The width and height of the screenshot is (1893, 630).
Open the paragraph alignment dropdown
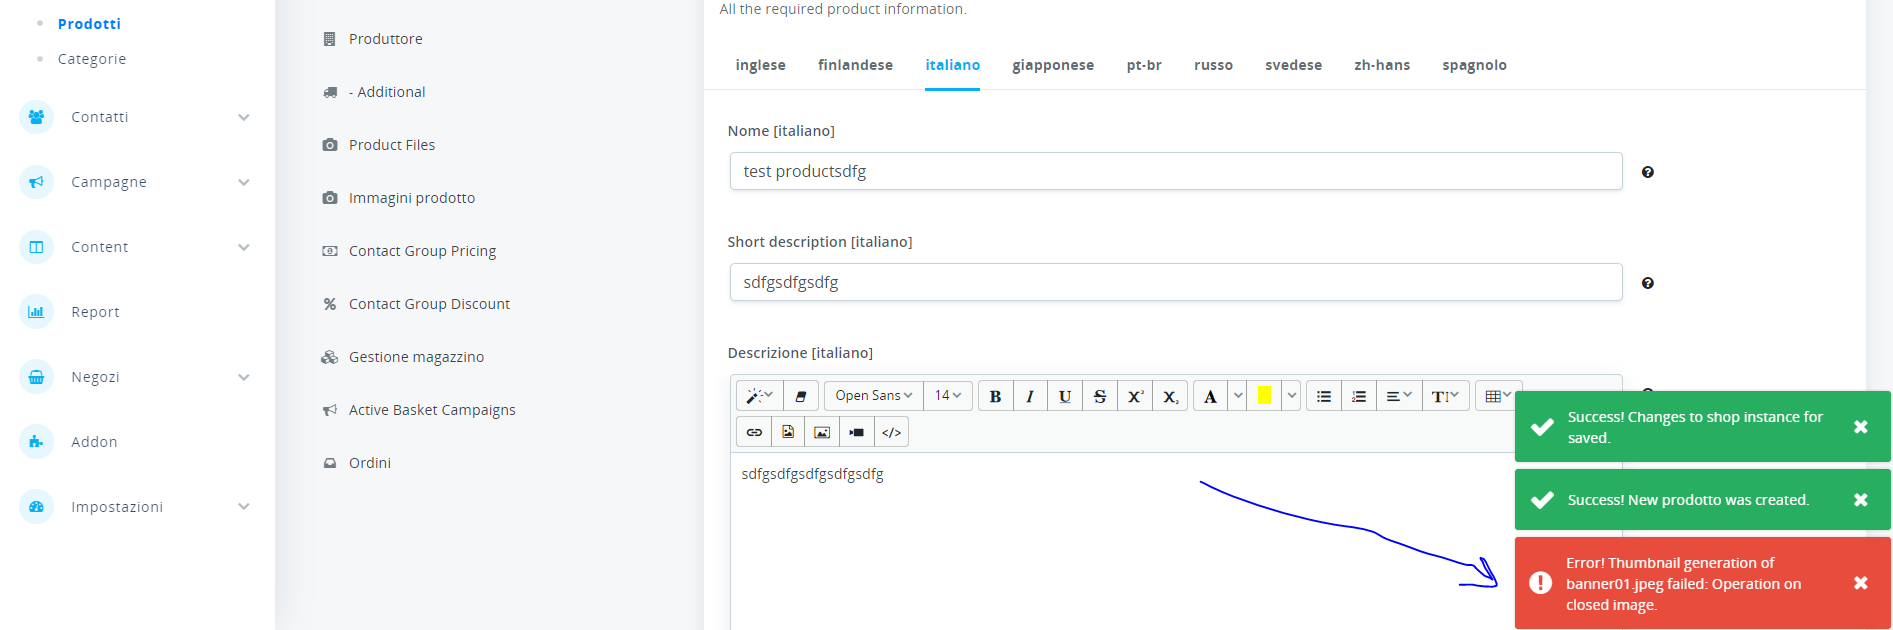[1399, 396]
